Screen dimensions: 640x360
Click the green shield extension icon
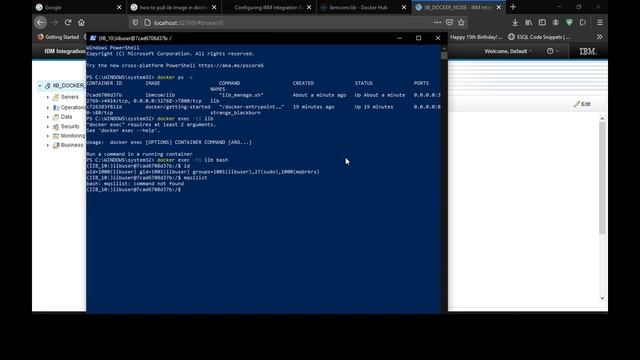coord(569,22)
